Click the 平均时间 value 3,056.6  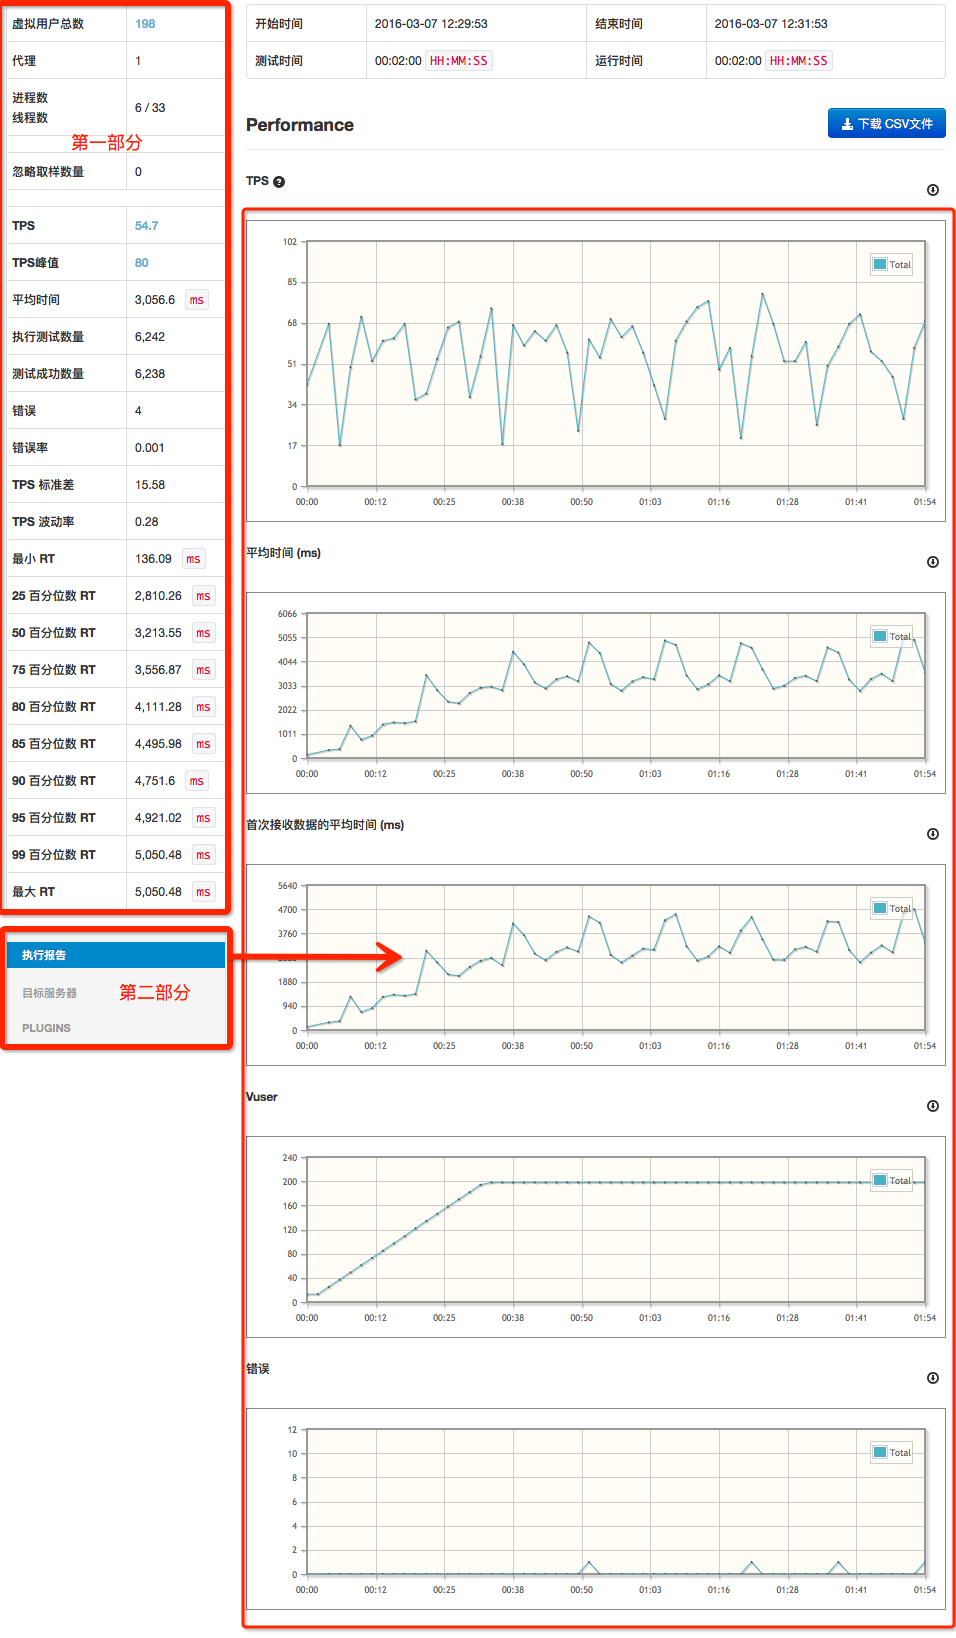155,300
